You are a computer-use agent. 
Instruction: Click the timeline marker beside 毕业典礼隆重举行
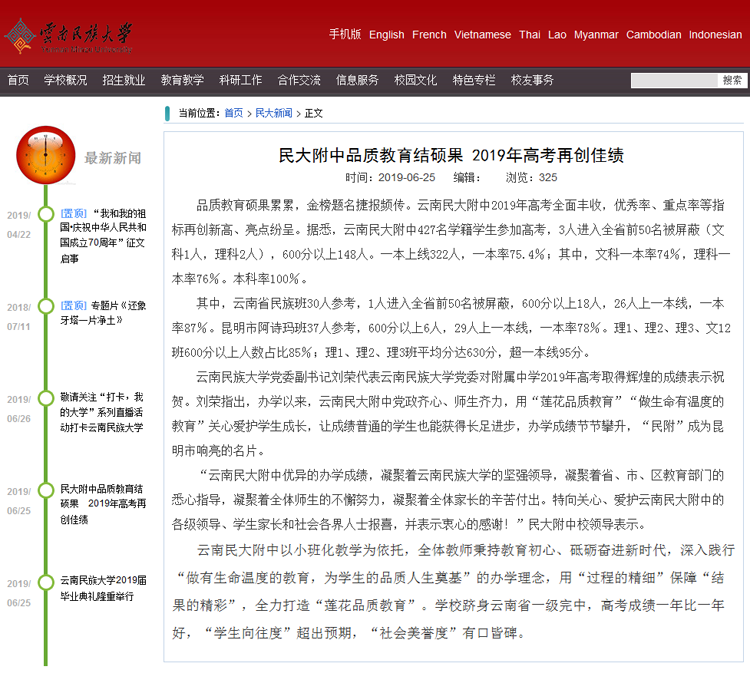pyautogui.click(x=46, y=582)
